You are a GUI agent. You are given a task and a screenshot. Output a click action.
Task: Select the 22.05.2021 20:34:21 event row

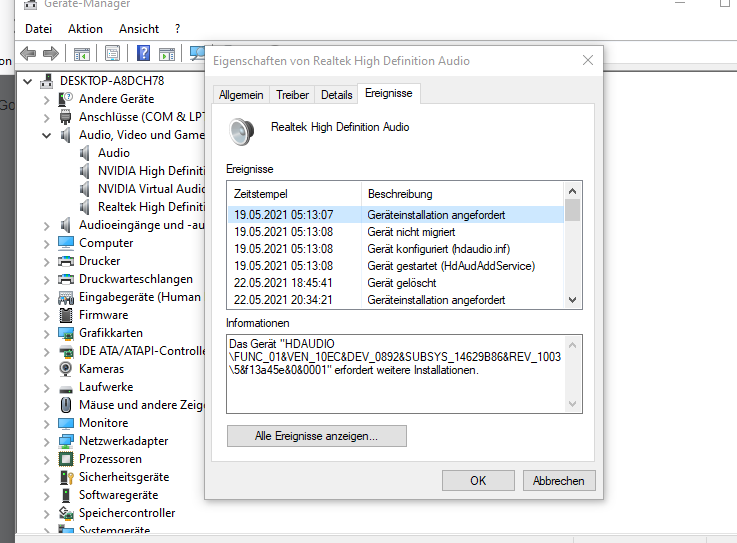click(396, 299)
